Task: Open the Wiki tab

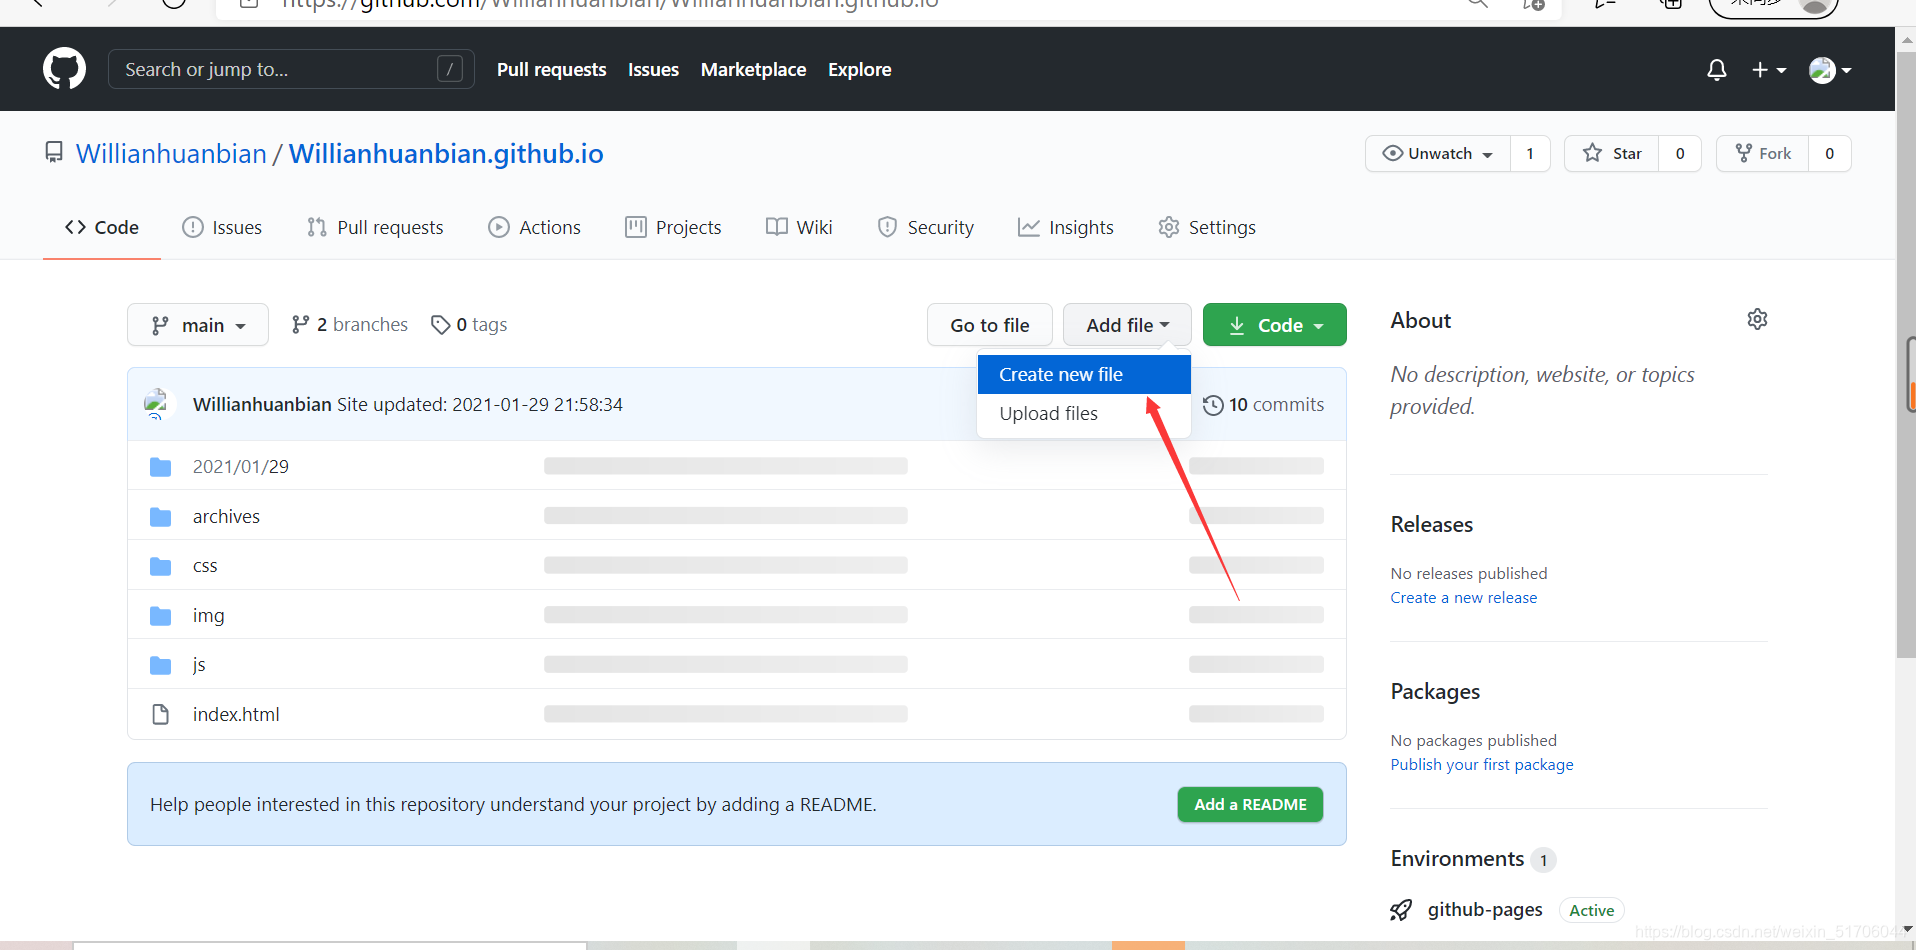Action: 799,228
